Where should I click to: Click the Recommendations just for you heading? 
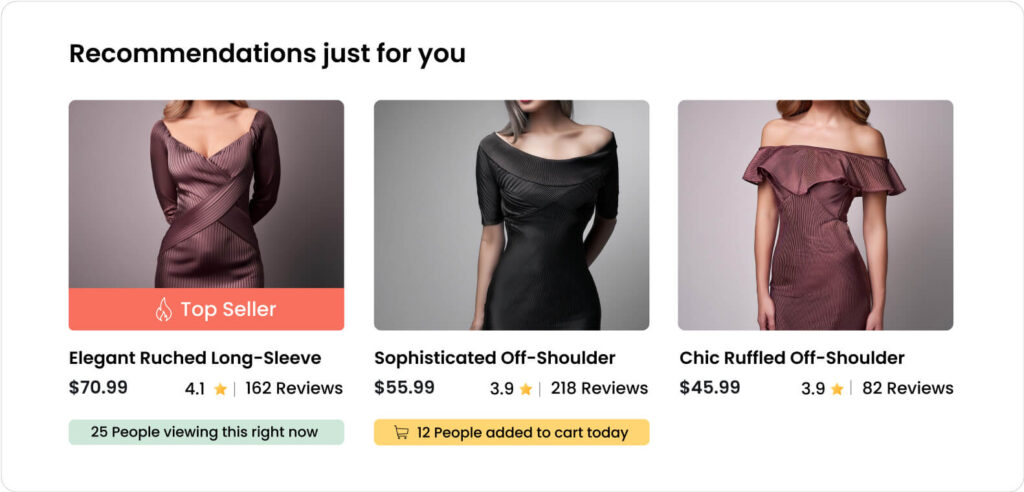[267, 53]
